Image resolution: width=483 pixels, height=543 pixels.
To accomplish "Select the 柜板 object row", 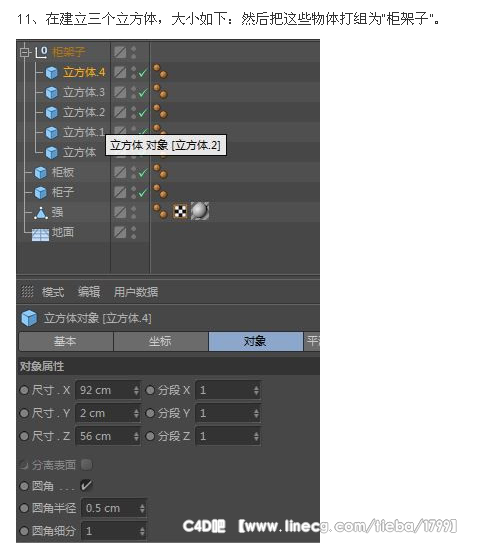I will [x=63, y=172].
